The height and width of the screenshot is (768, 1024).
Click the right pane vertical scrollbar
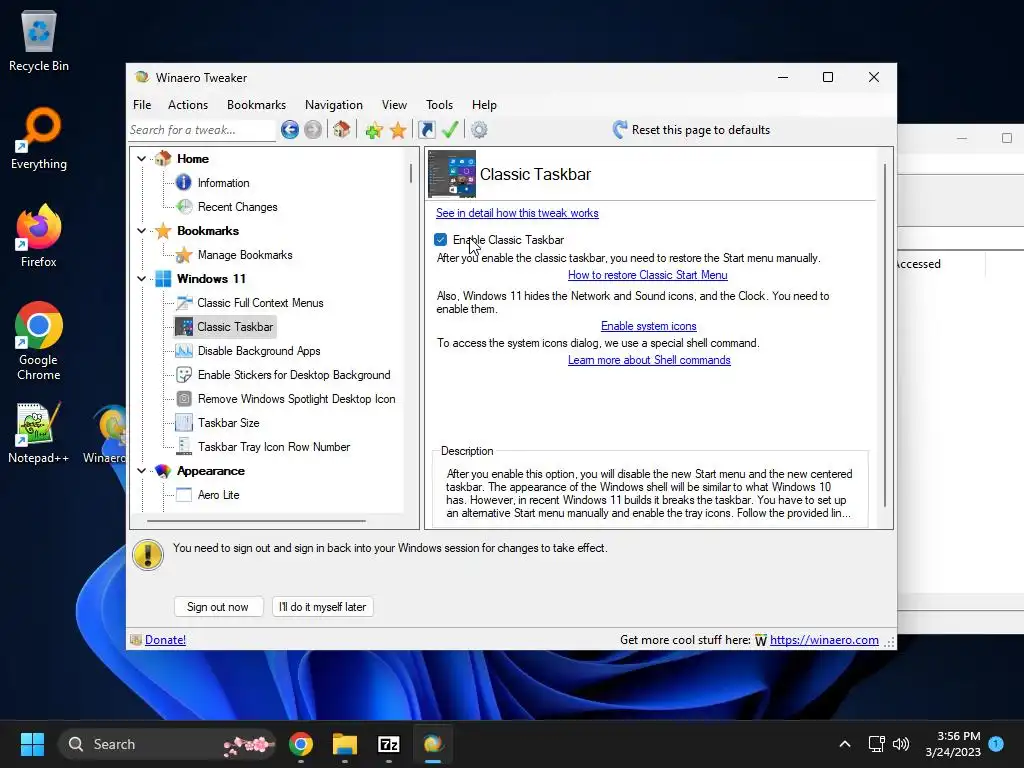coord(885,335)
